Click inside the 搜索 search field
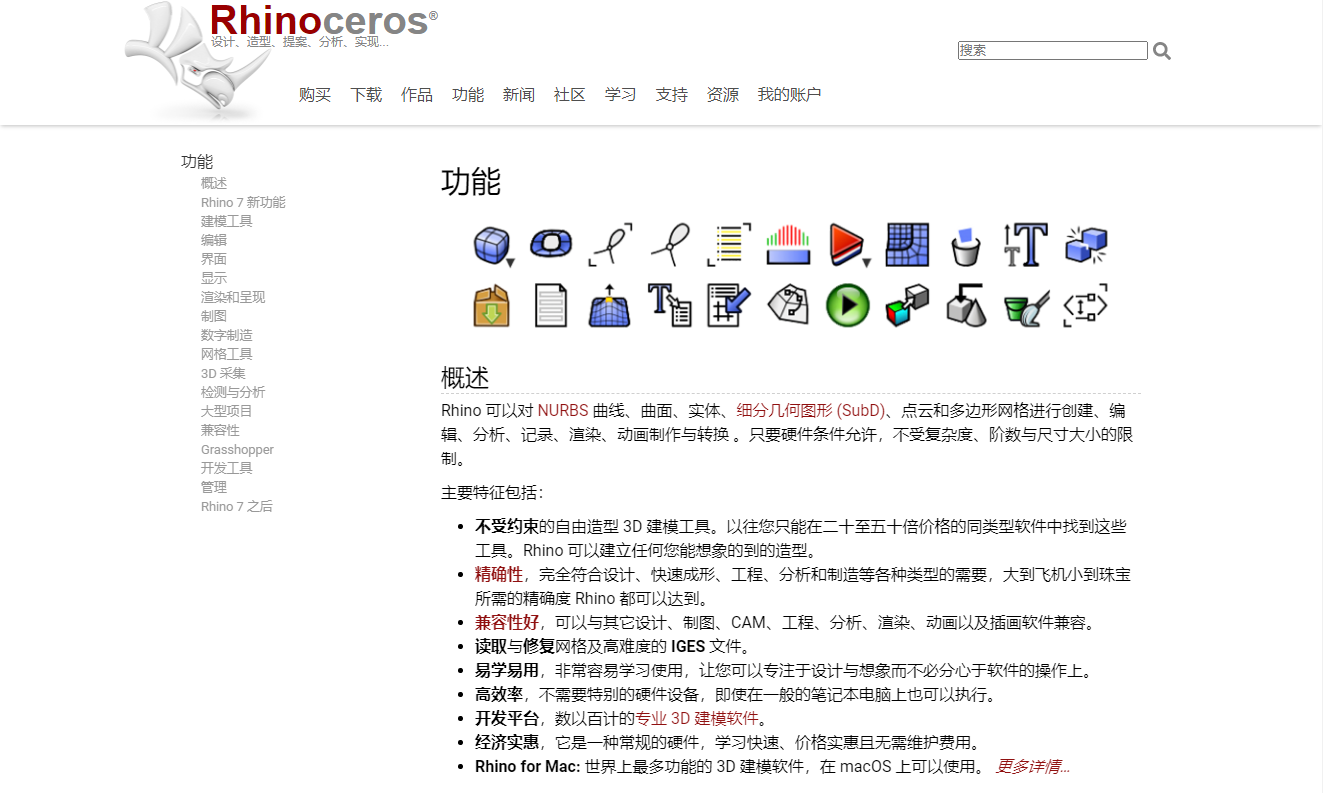The image size is (1323, 793). pos(1050,49)
